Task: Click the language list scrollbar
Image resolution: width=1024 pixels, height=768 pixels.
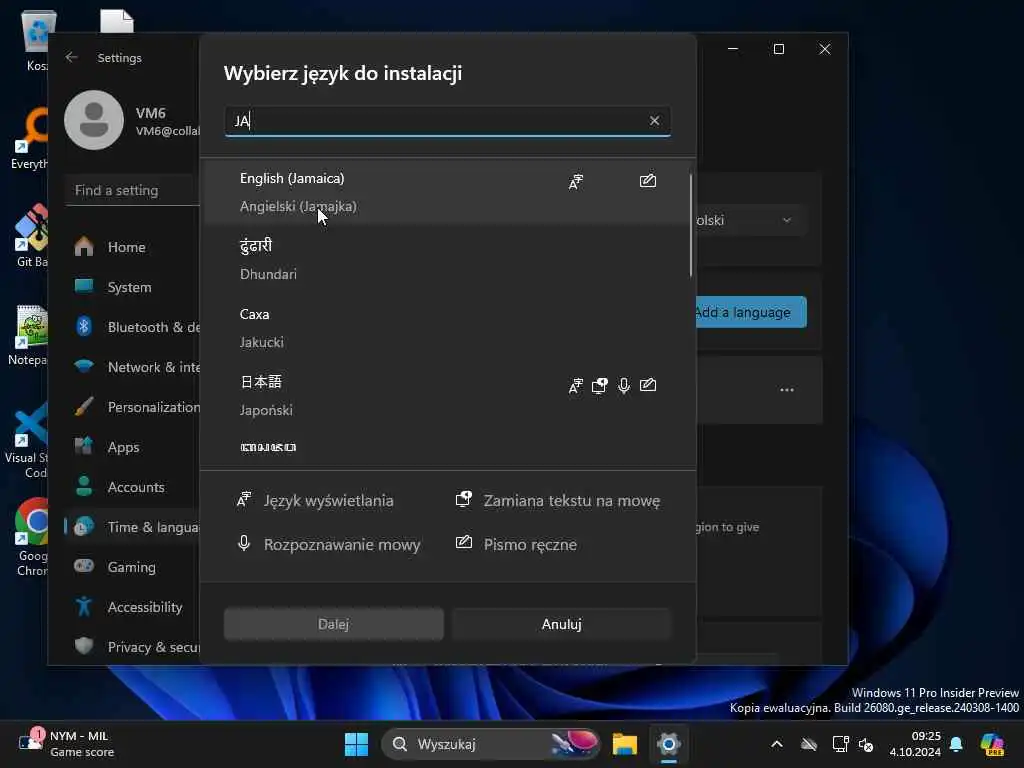Action: [691, 224]
